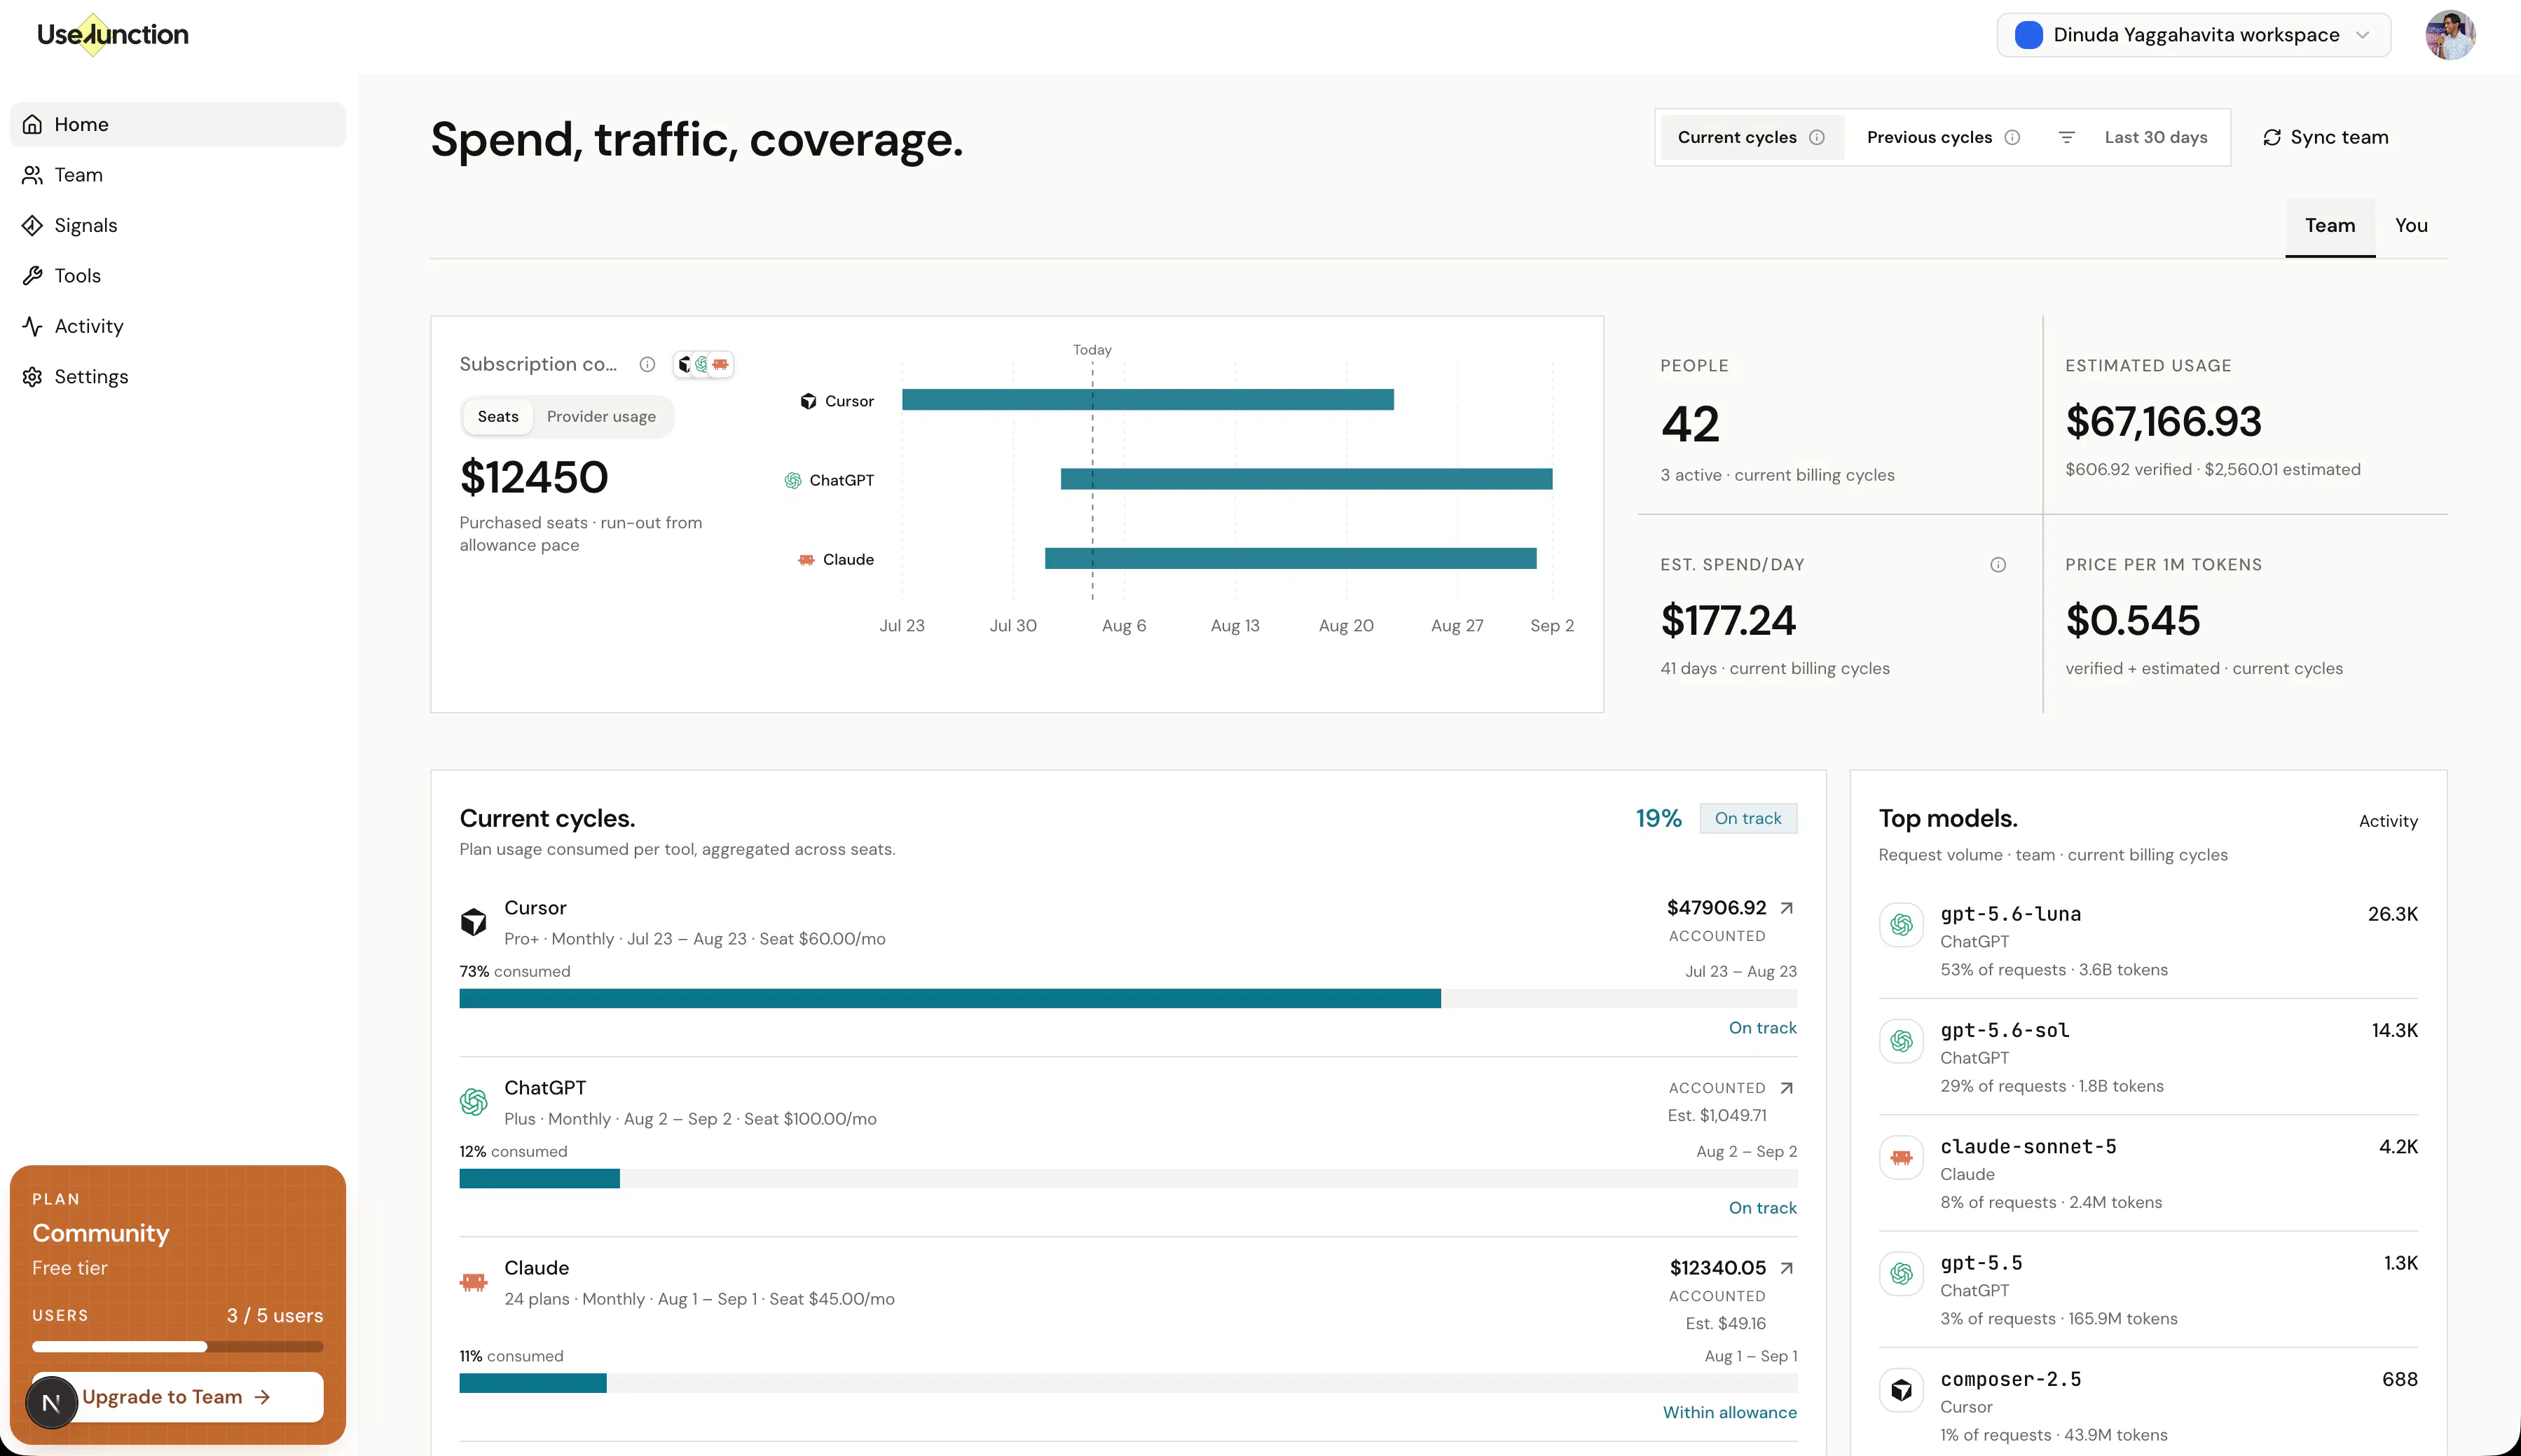This screenshot has width=2521, height=1456.
Task: Click the UseJunction logo
Action: tap(112, 34)
